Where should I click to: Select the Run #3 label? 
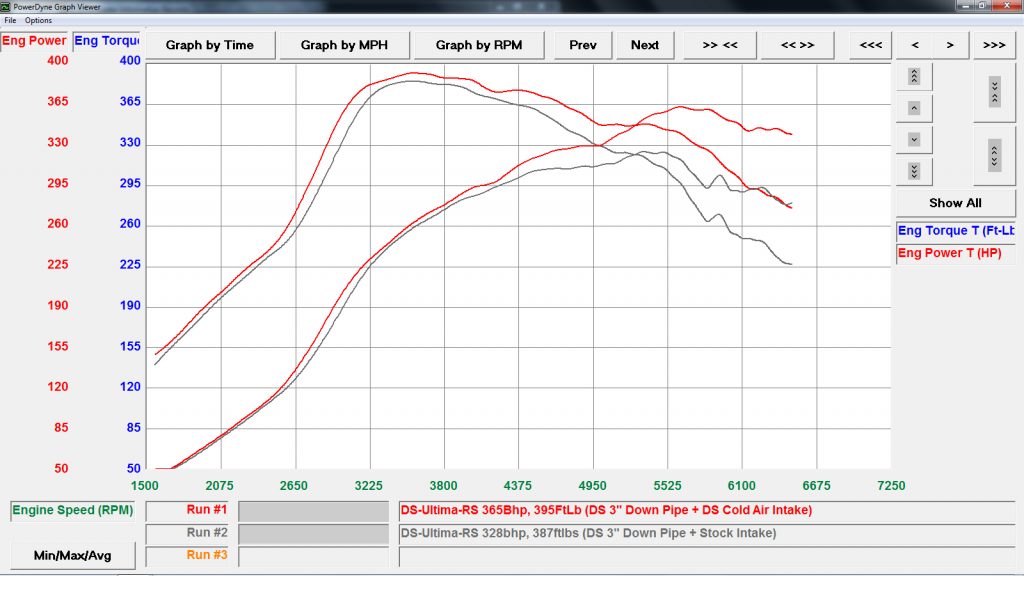187,555
